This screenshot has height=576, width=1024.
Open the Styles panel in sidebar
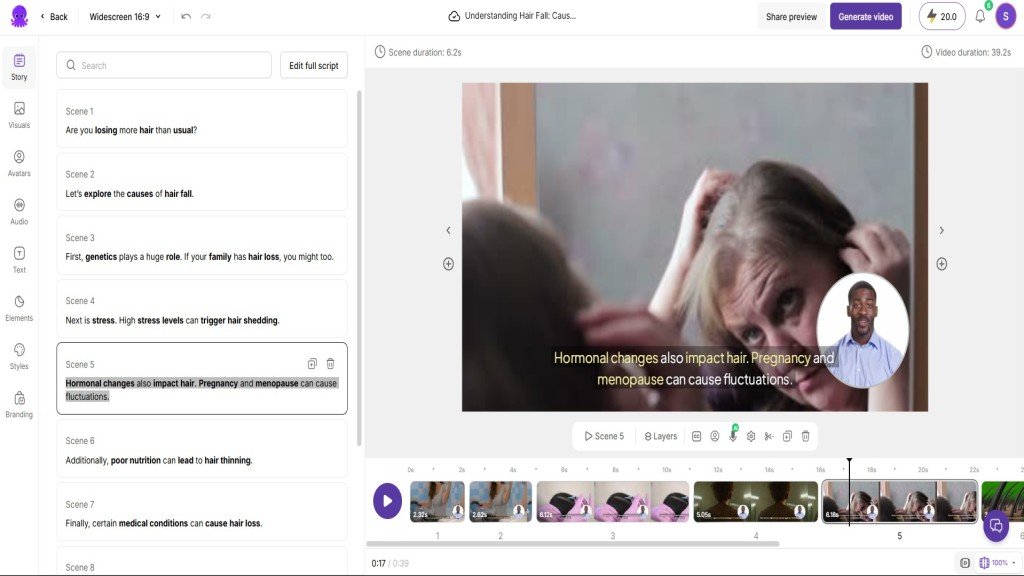coord(19,357)
